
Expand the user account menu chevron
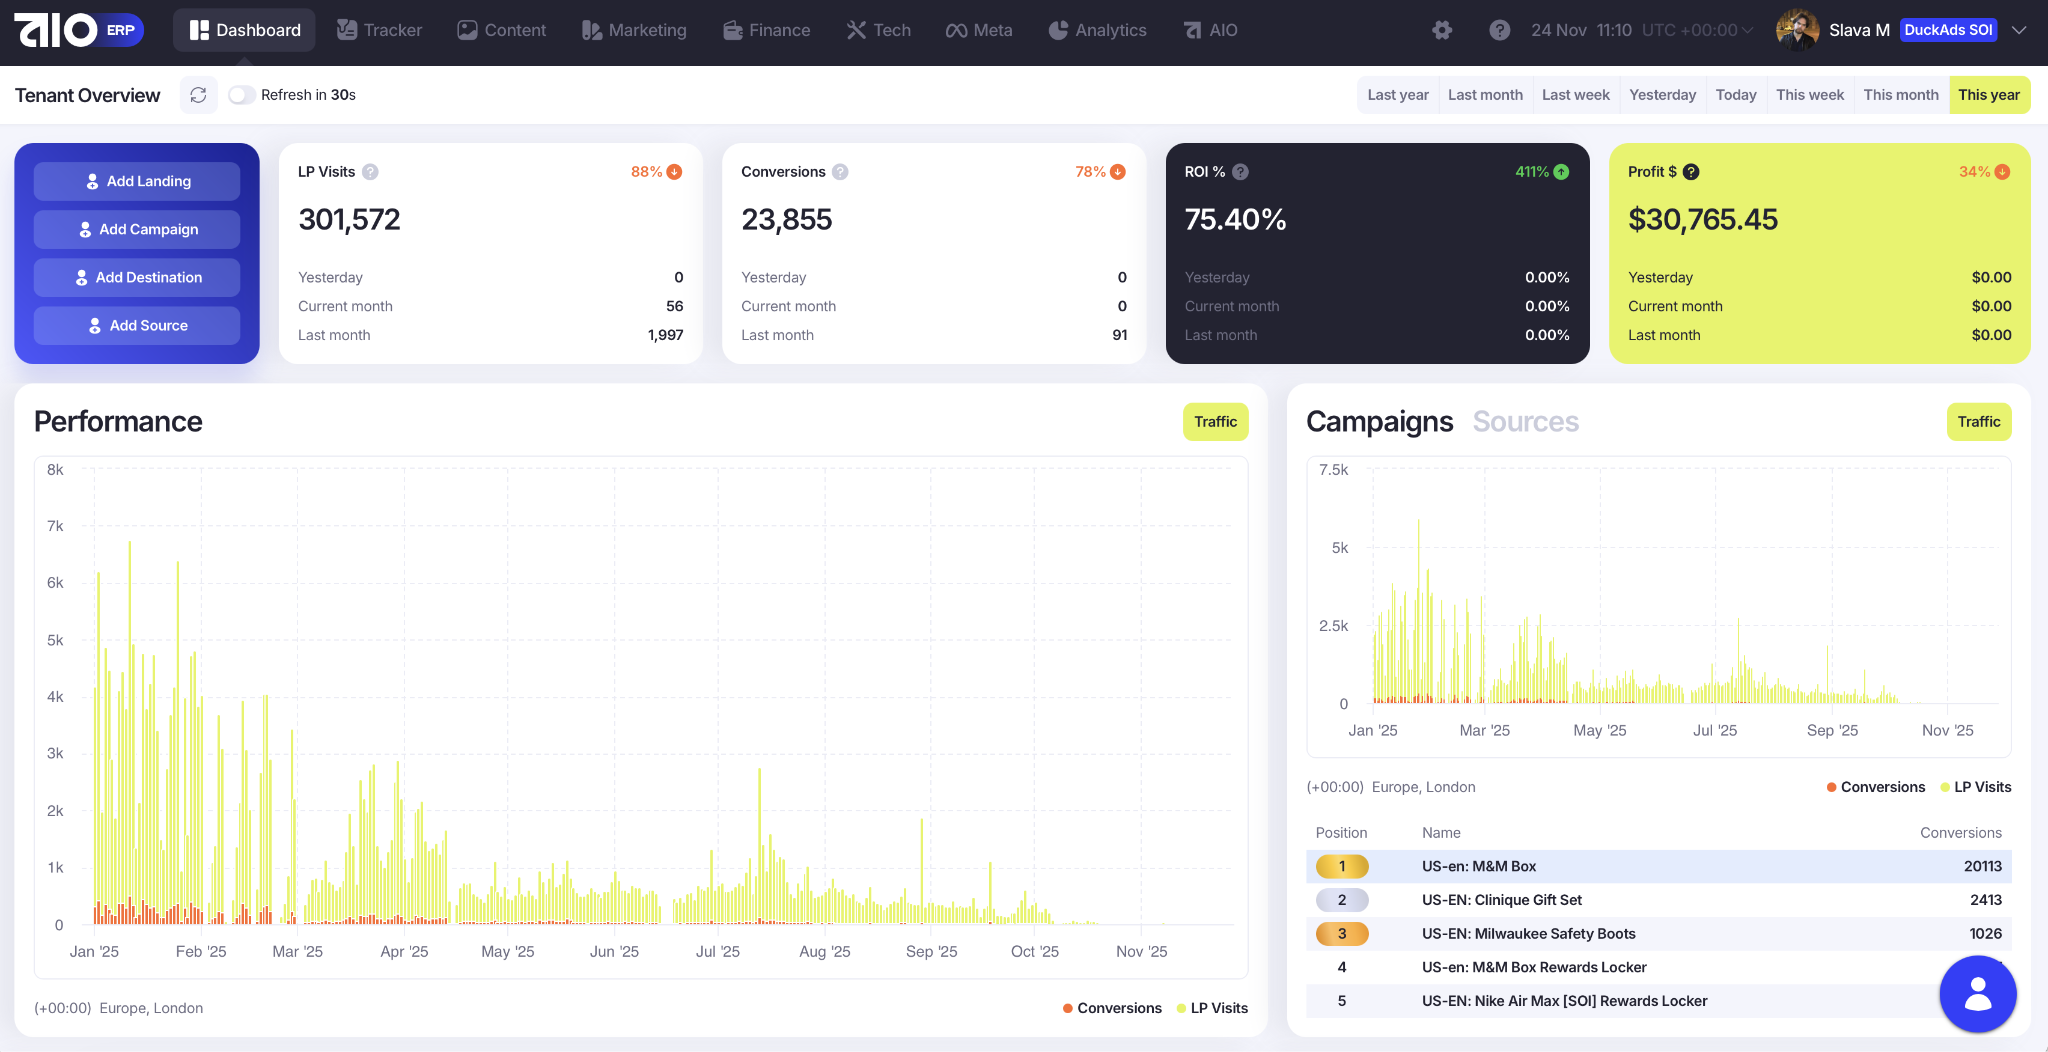point(2019,30)
